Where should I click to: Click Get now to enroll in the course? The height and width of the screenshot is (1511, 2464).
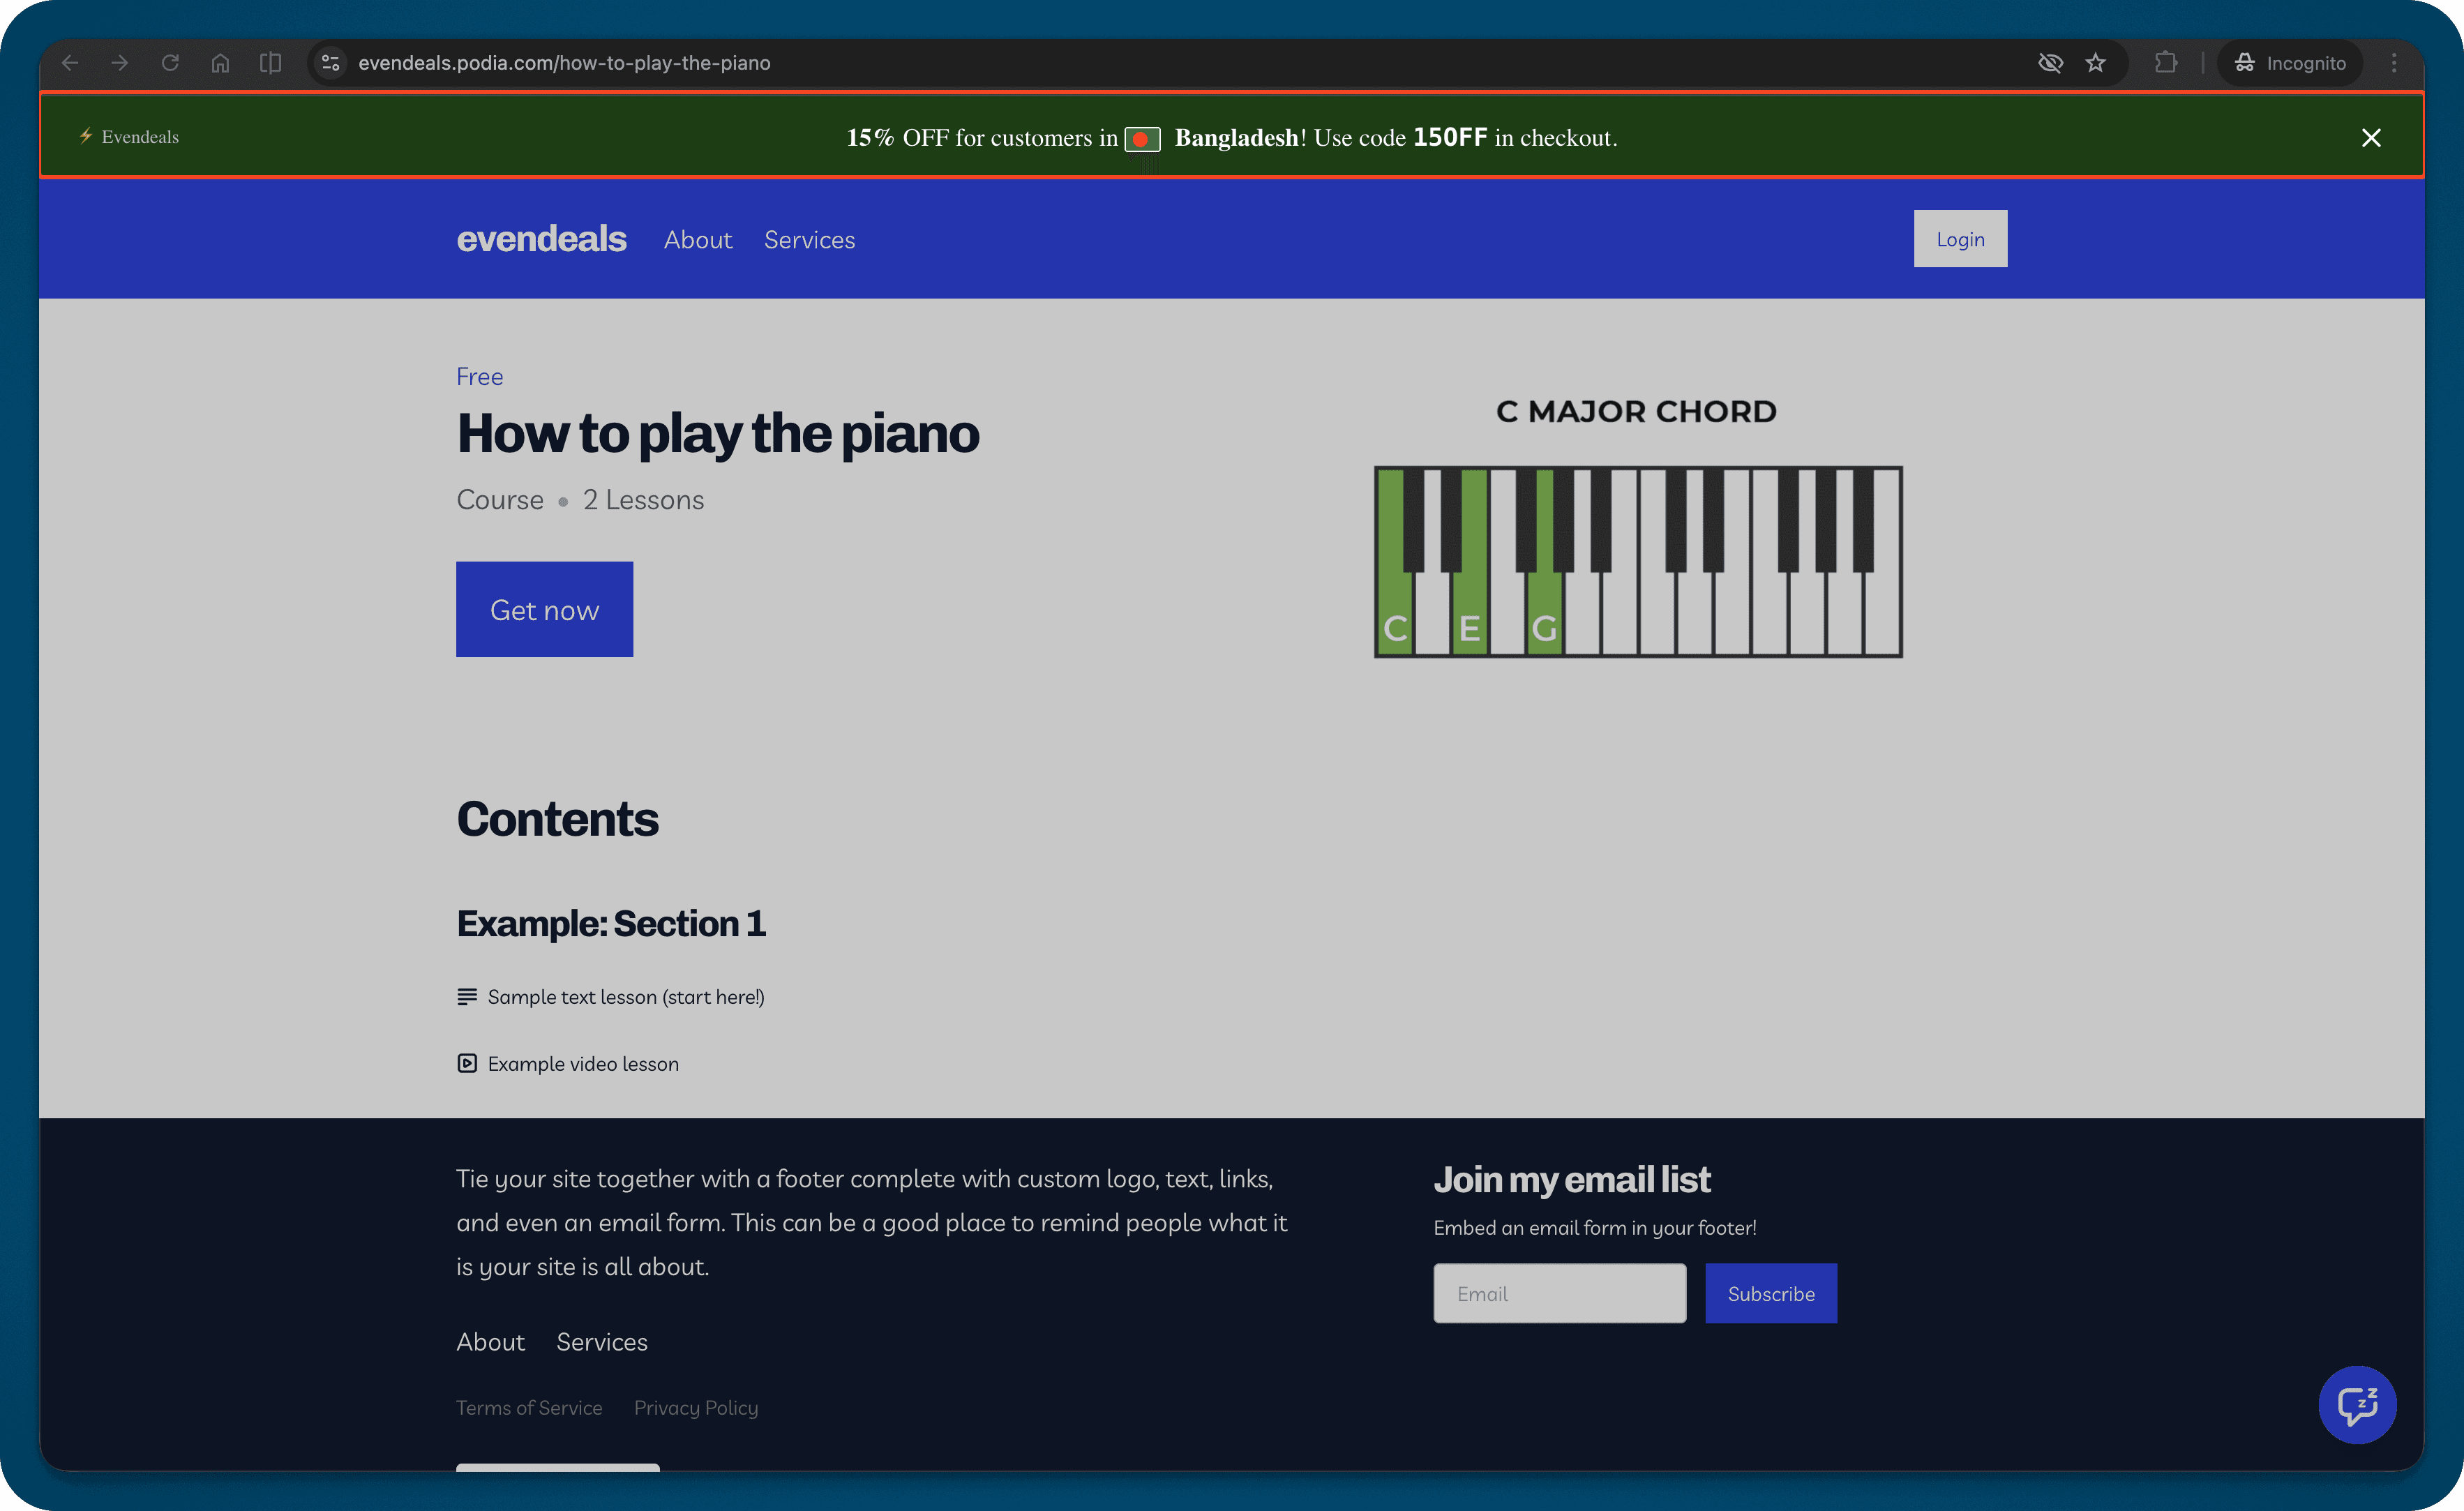point(544,609)
